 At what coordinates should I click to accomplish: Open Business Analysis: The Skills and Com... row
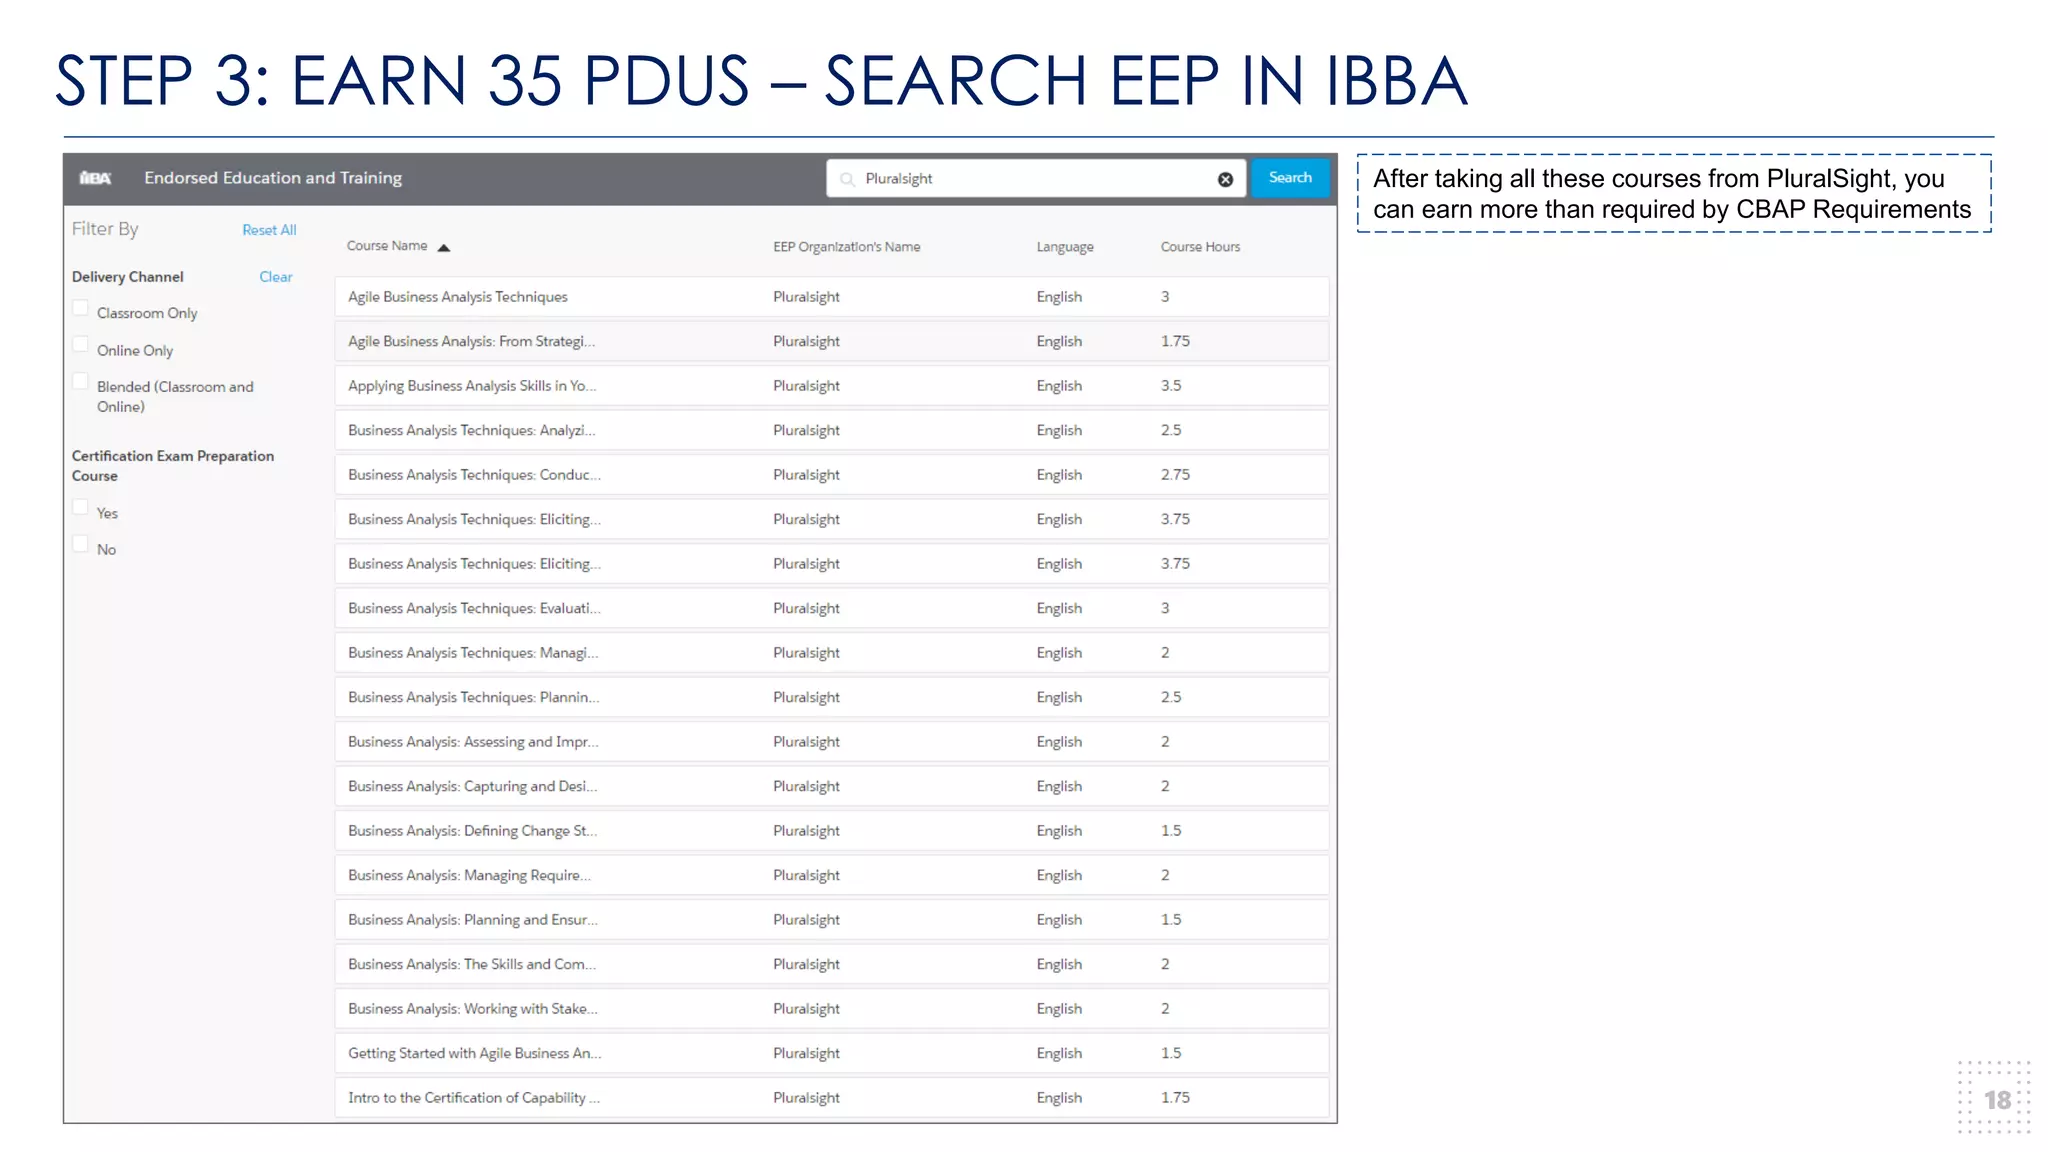(832, 964)
